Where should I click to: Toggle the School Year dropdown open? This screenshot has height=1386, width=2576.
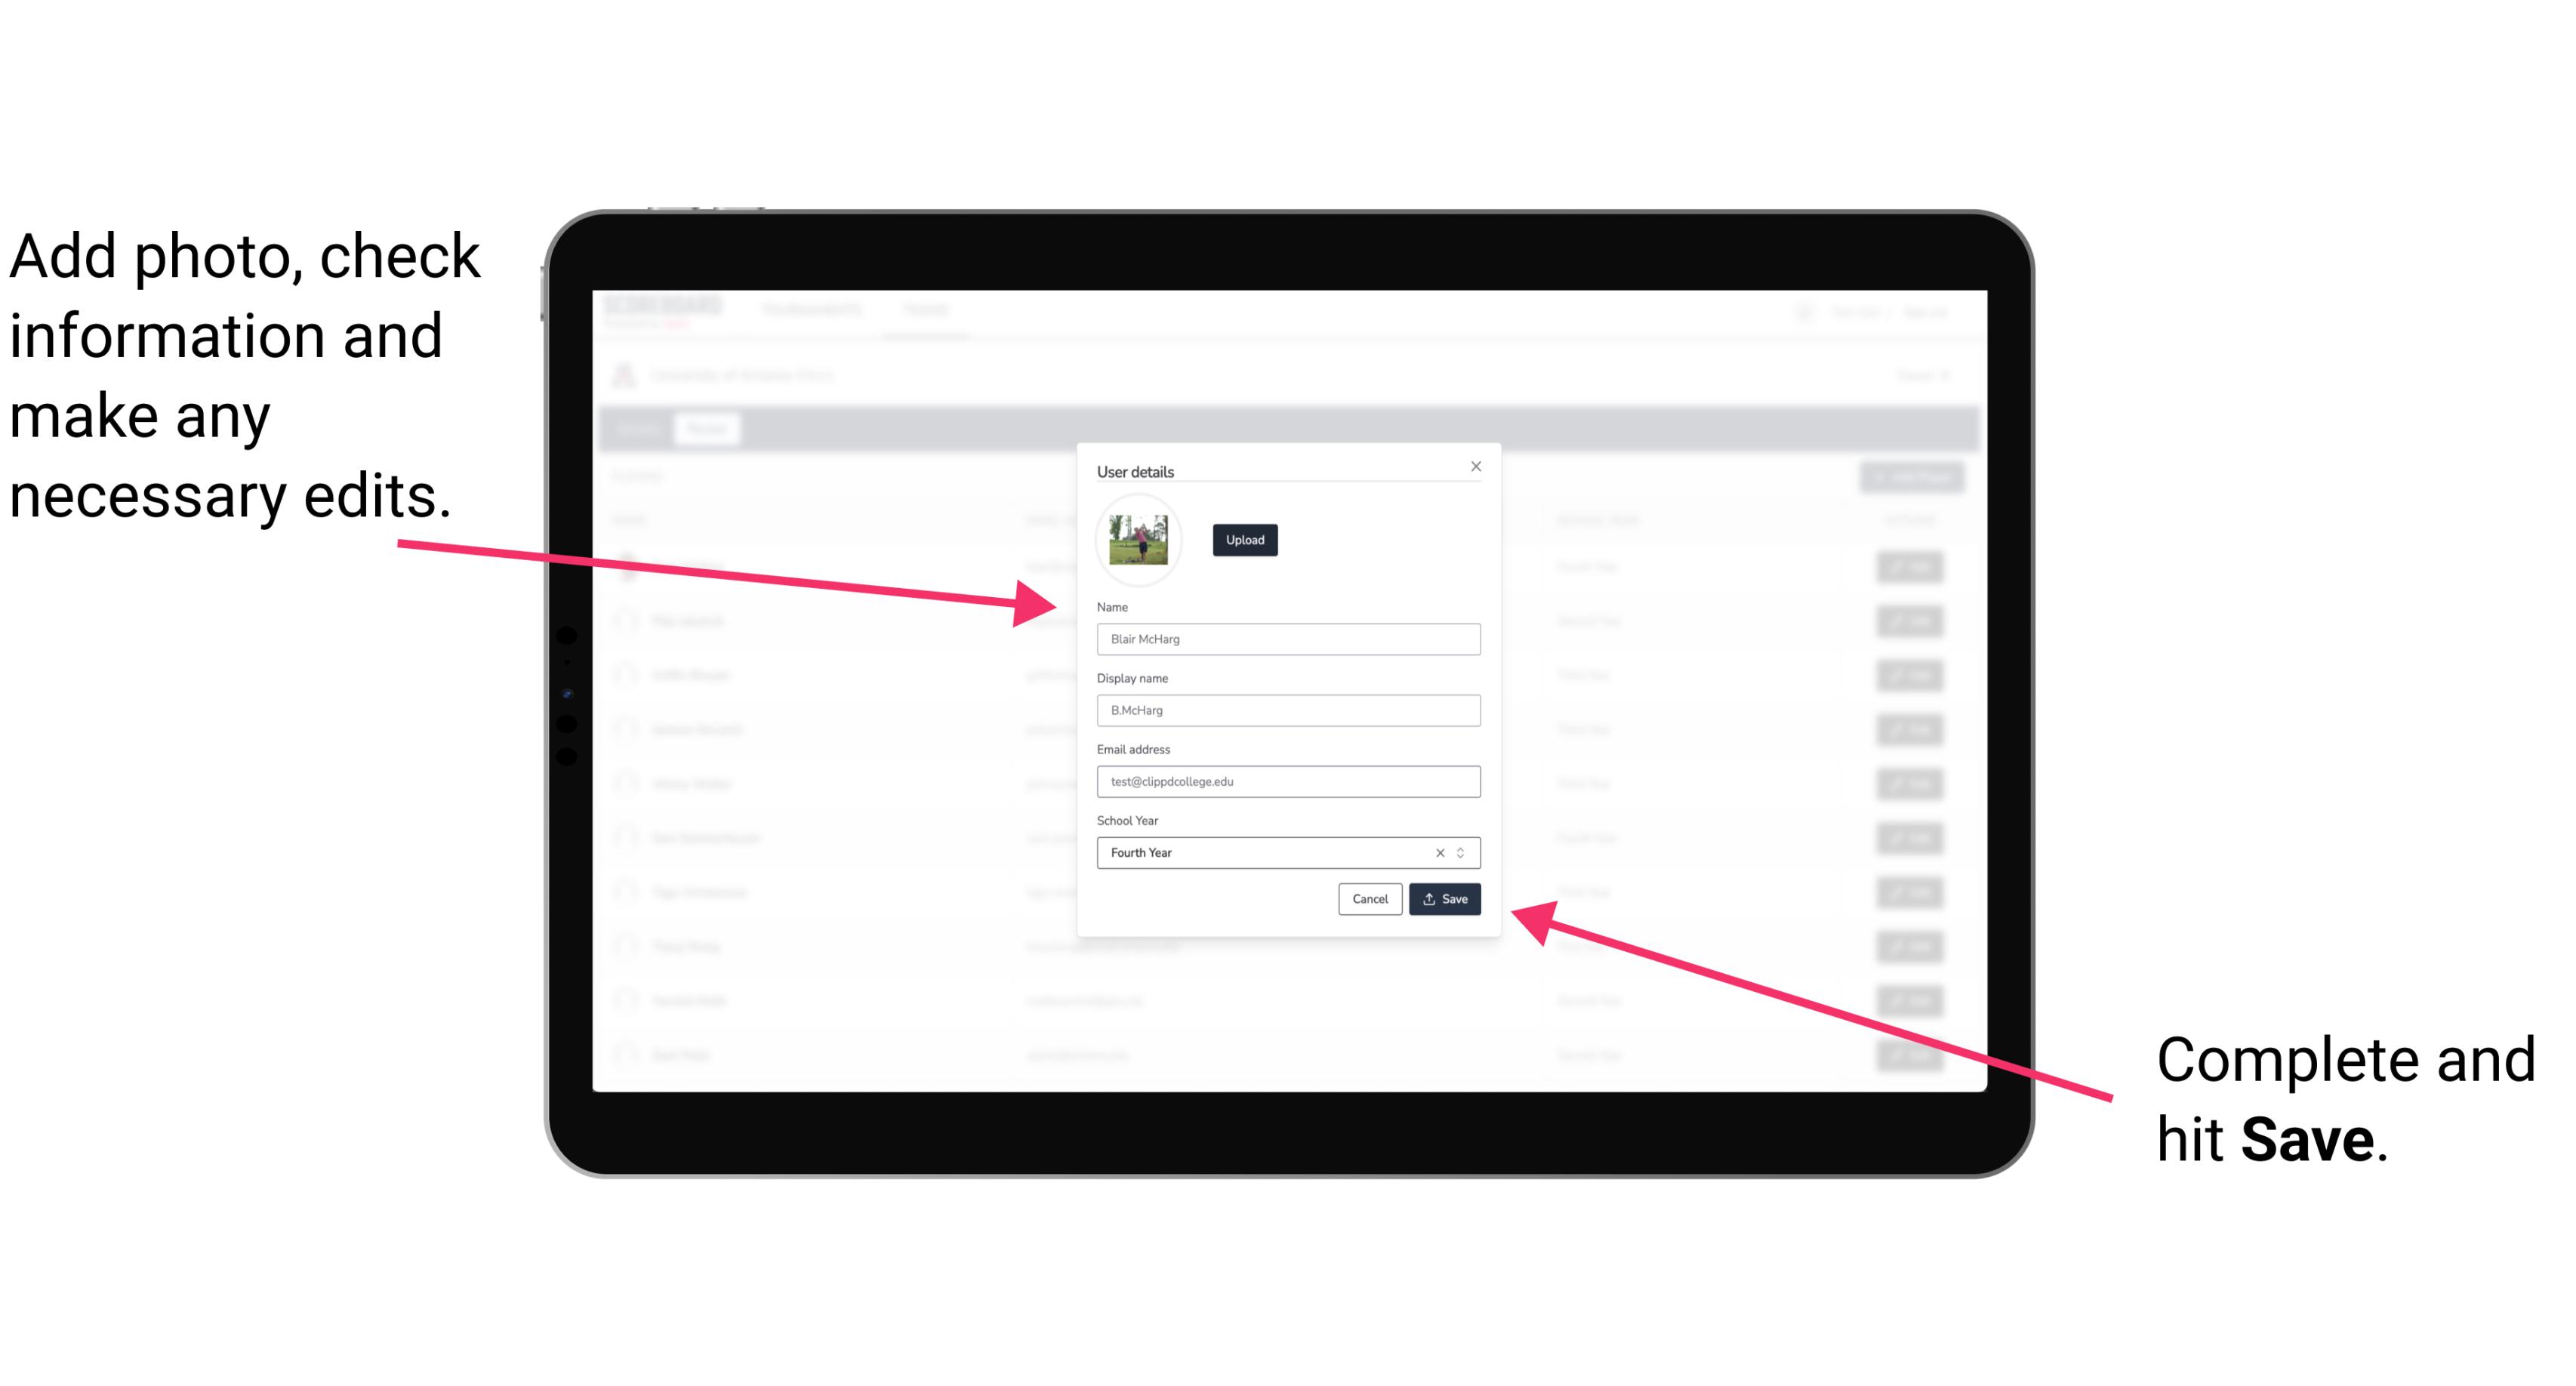tap(1463, 850)
